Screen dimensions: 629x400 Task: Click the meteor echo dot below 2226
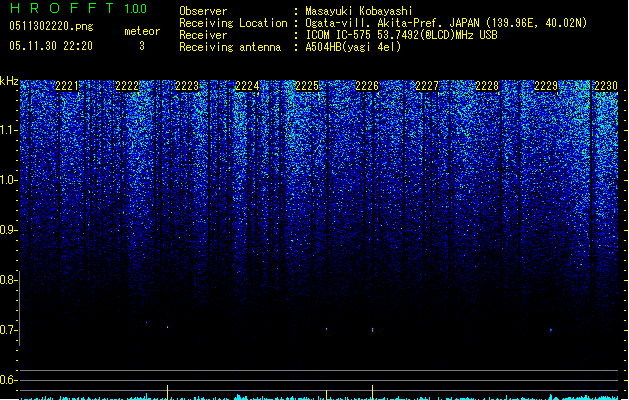point(373,330)
